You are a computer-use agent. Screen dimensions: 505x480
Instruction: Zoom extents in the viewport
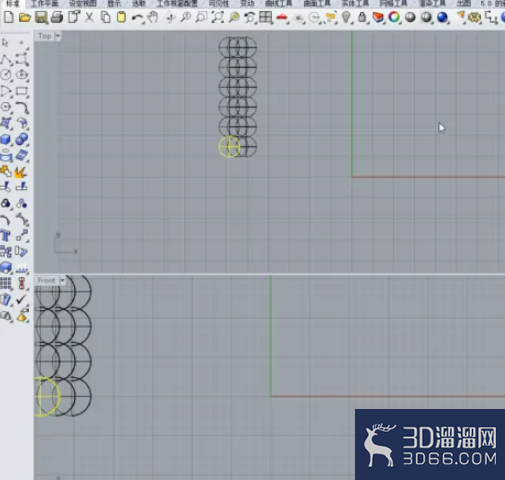pyautogui.click(x=217, y=17)
